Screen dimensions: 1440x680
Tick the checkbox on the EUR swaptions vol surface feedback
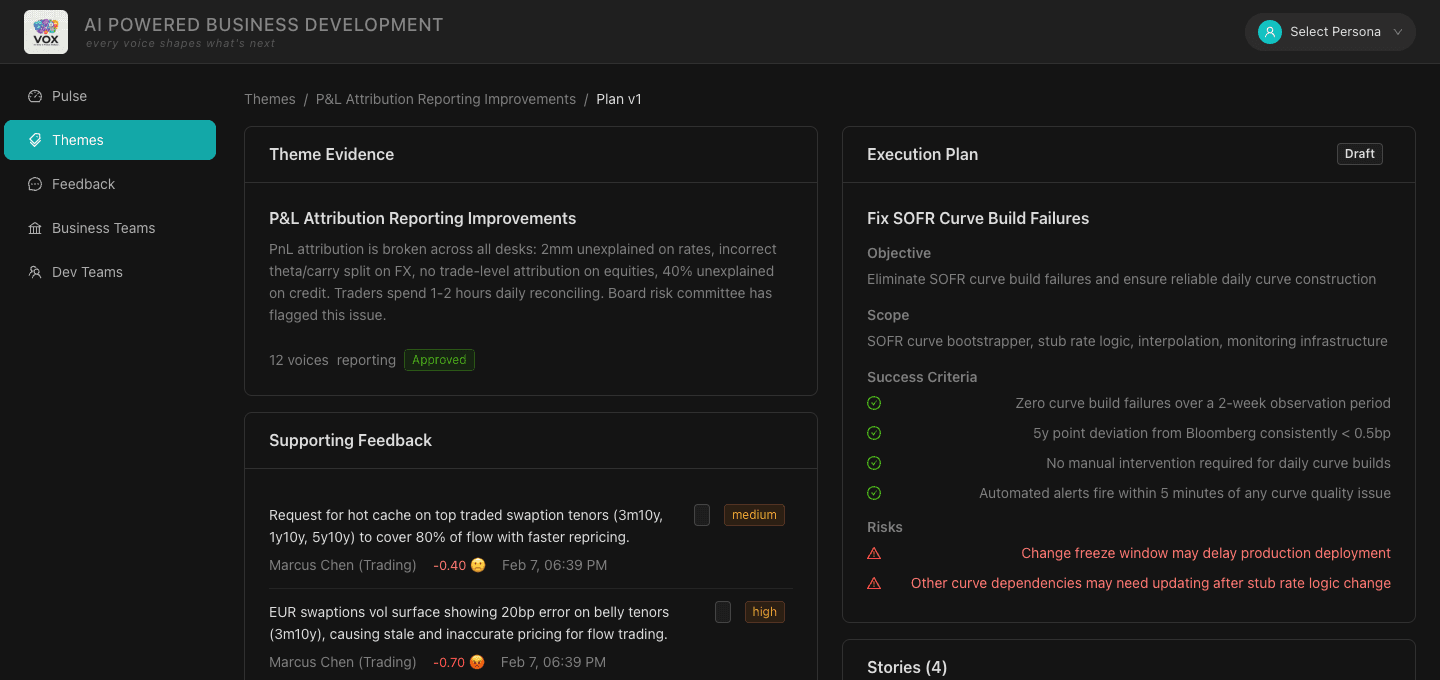click(x=722, y=611)
